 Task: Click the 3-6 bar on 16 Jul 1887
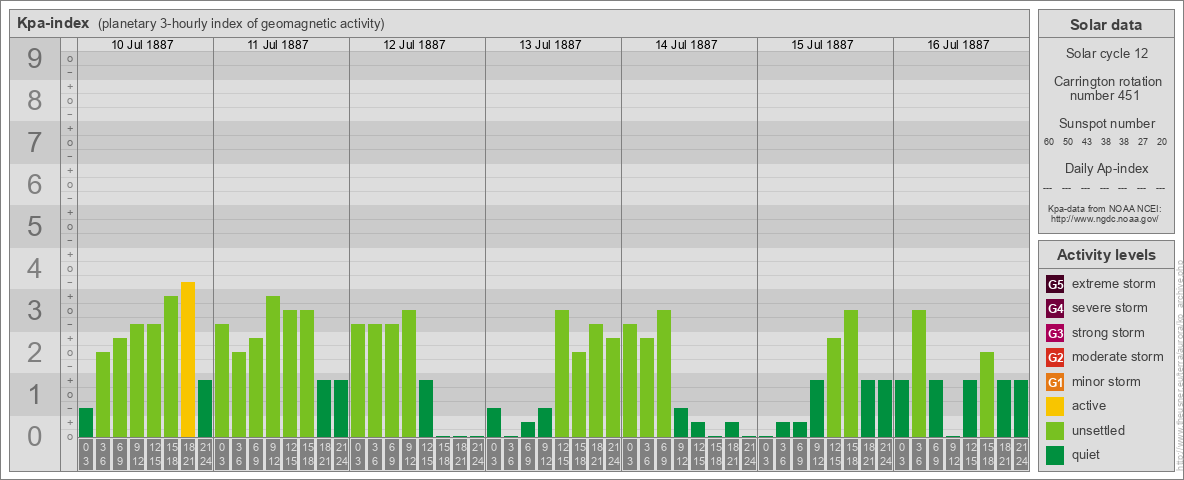(x=919, y=374)
